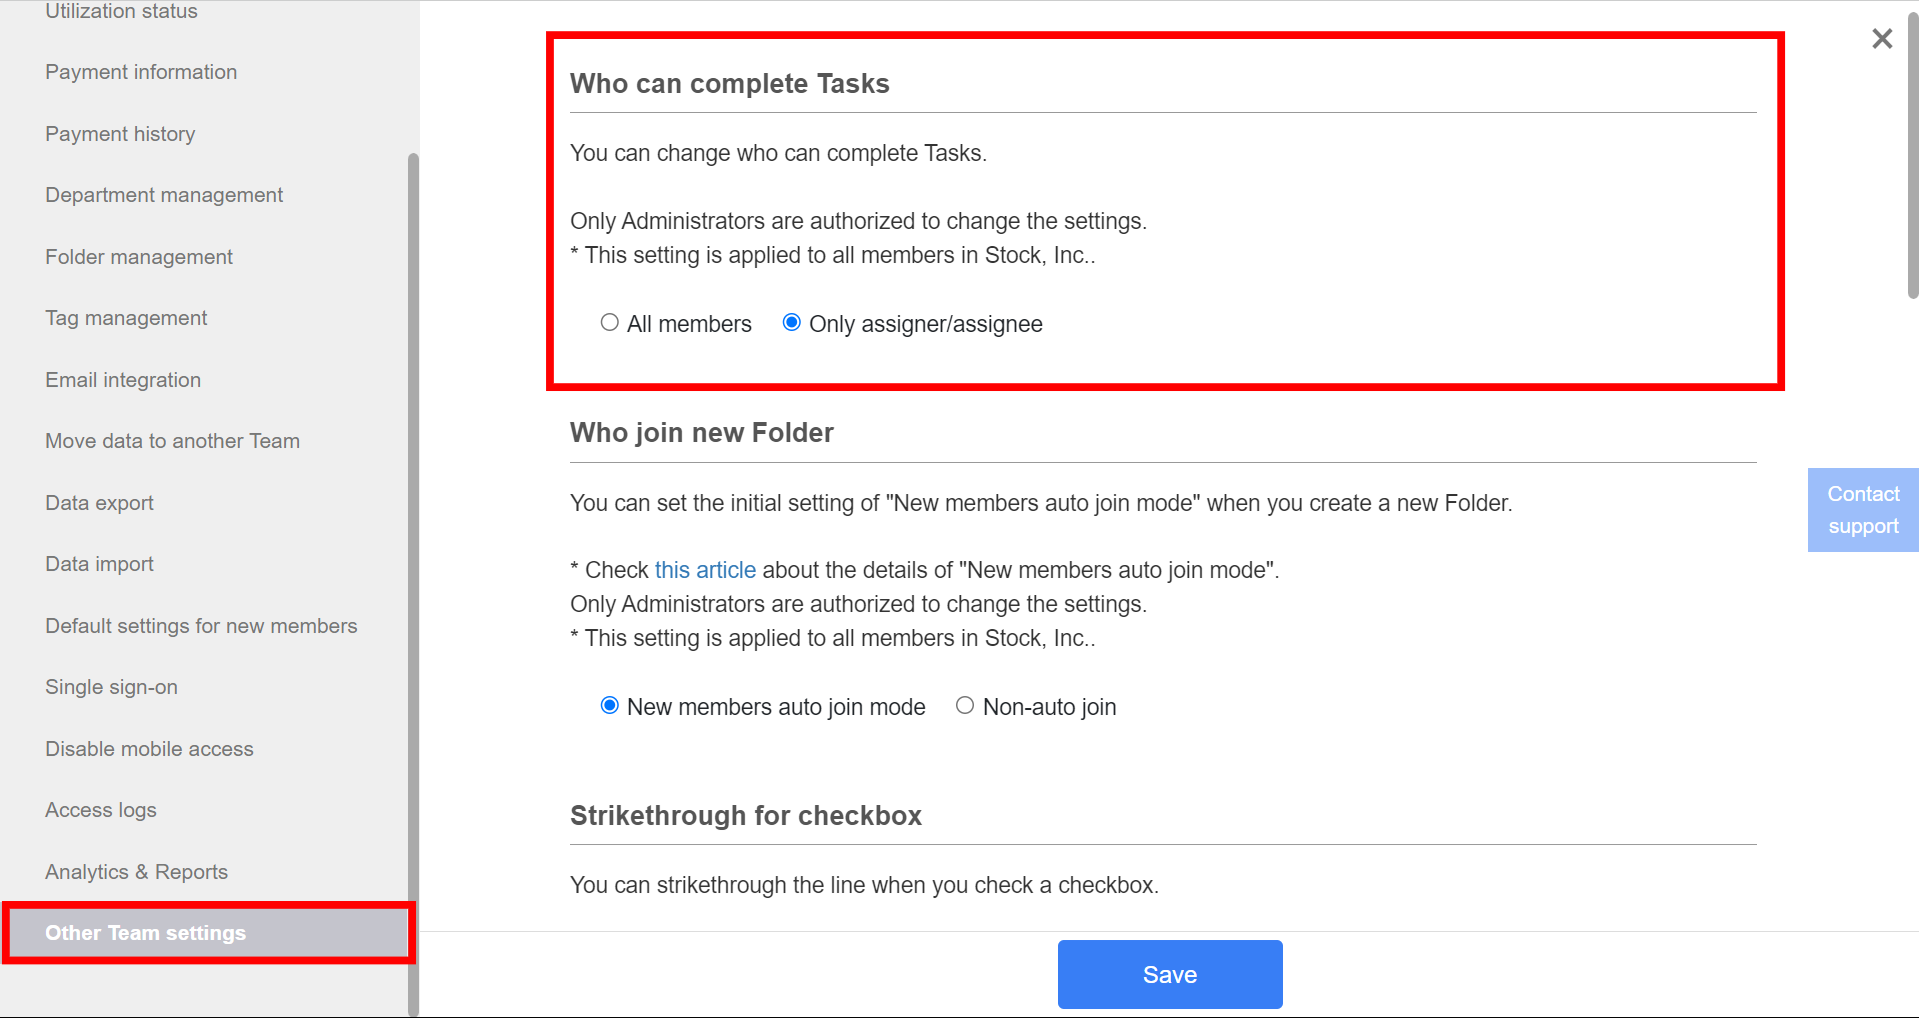This screenshot has width=1919, height=1018.
Task: Open 'Single sign-on' configuration
Action: click(111, 686)
